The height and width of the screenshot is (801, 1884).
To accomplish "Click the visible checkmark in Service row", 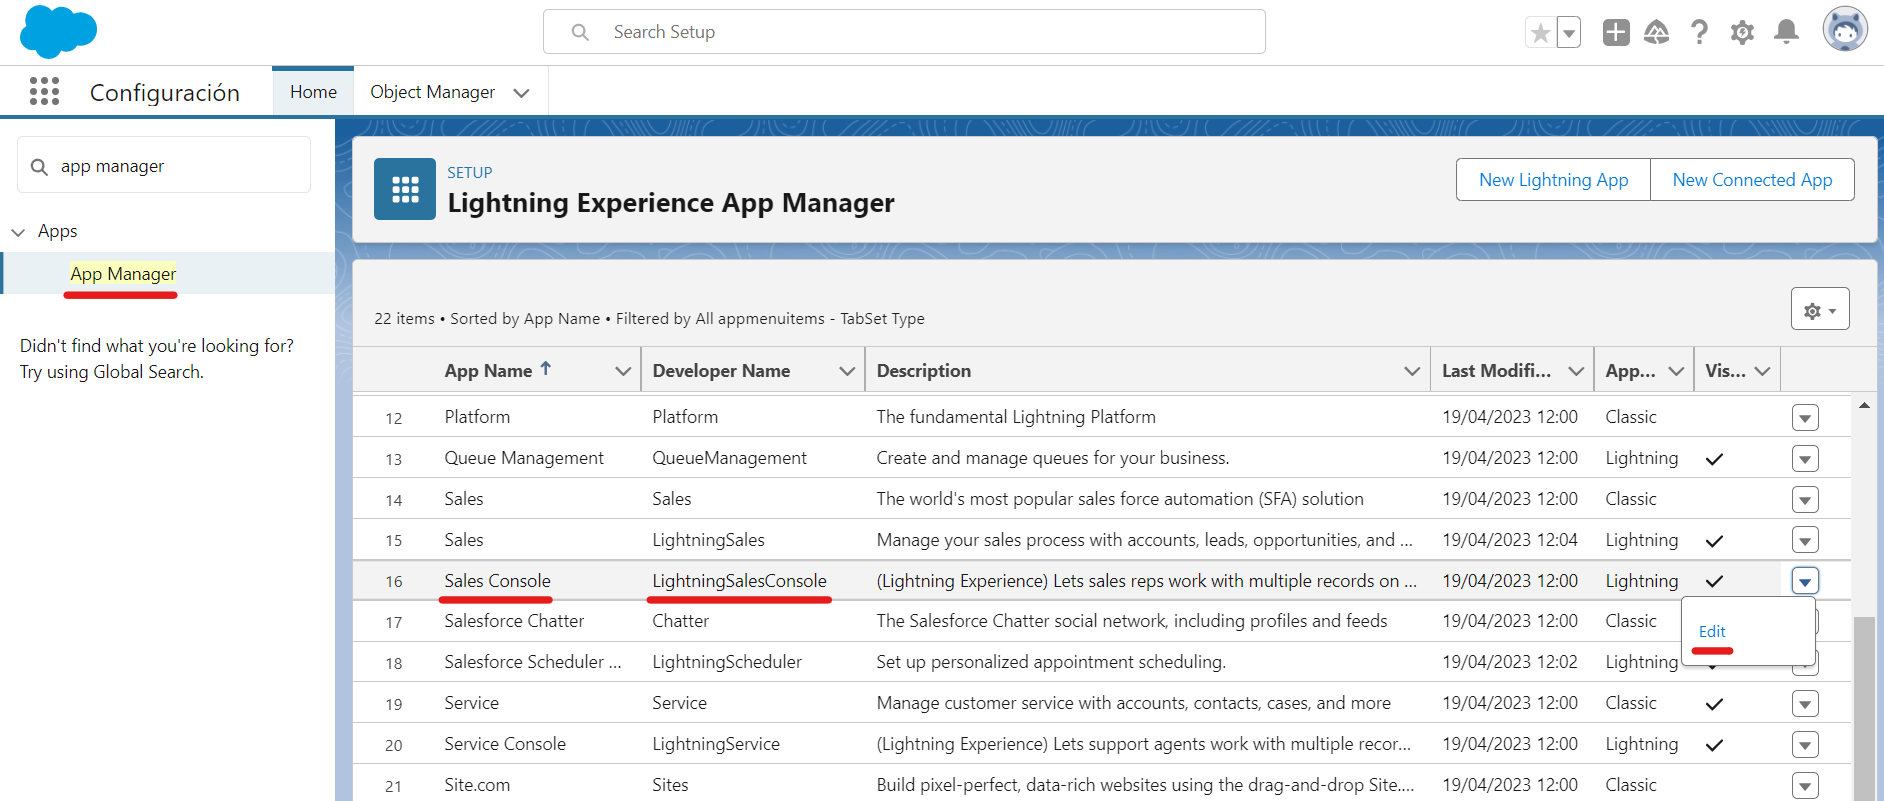I will [x=1714, y=704].
